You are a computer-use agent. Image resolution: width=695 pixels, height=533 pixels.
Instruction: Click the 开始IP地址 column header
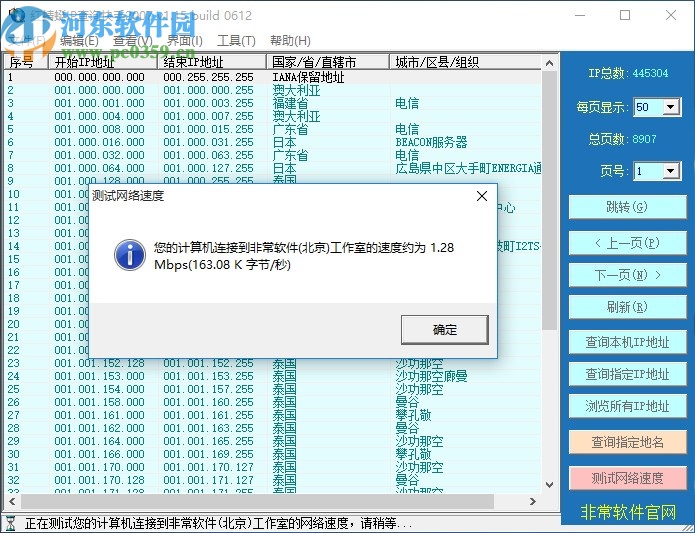click(103, 62)
